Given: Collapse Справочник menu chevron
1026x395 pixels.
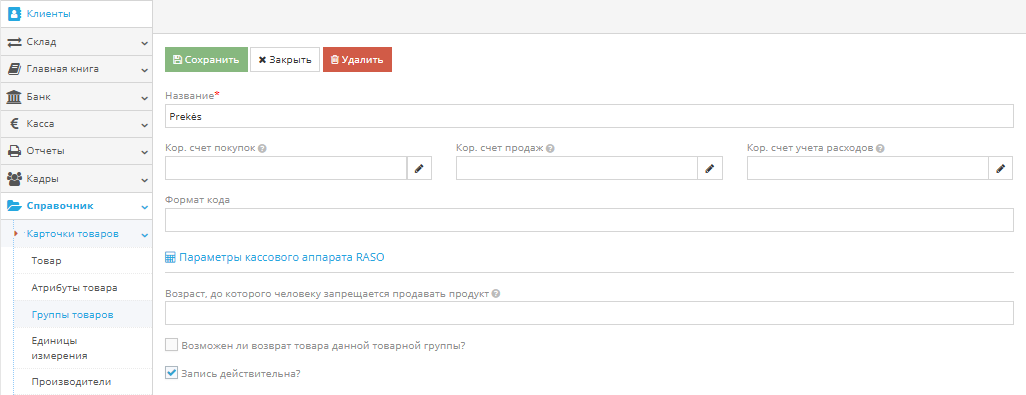Looking at the screenshot, I should coord(145,207).
